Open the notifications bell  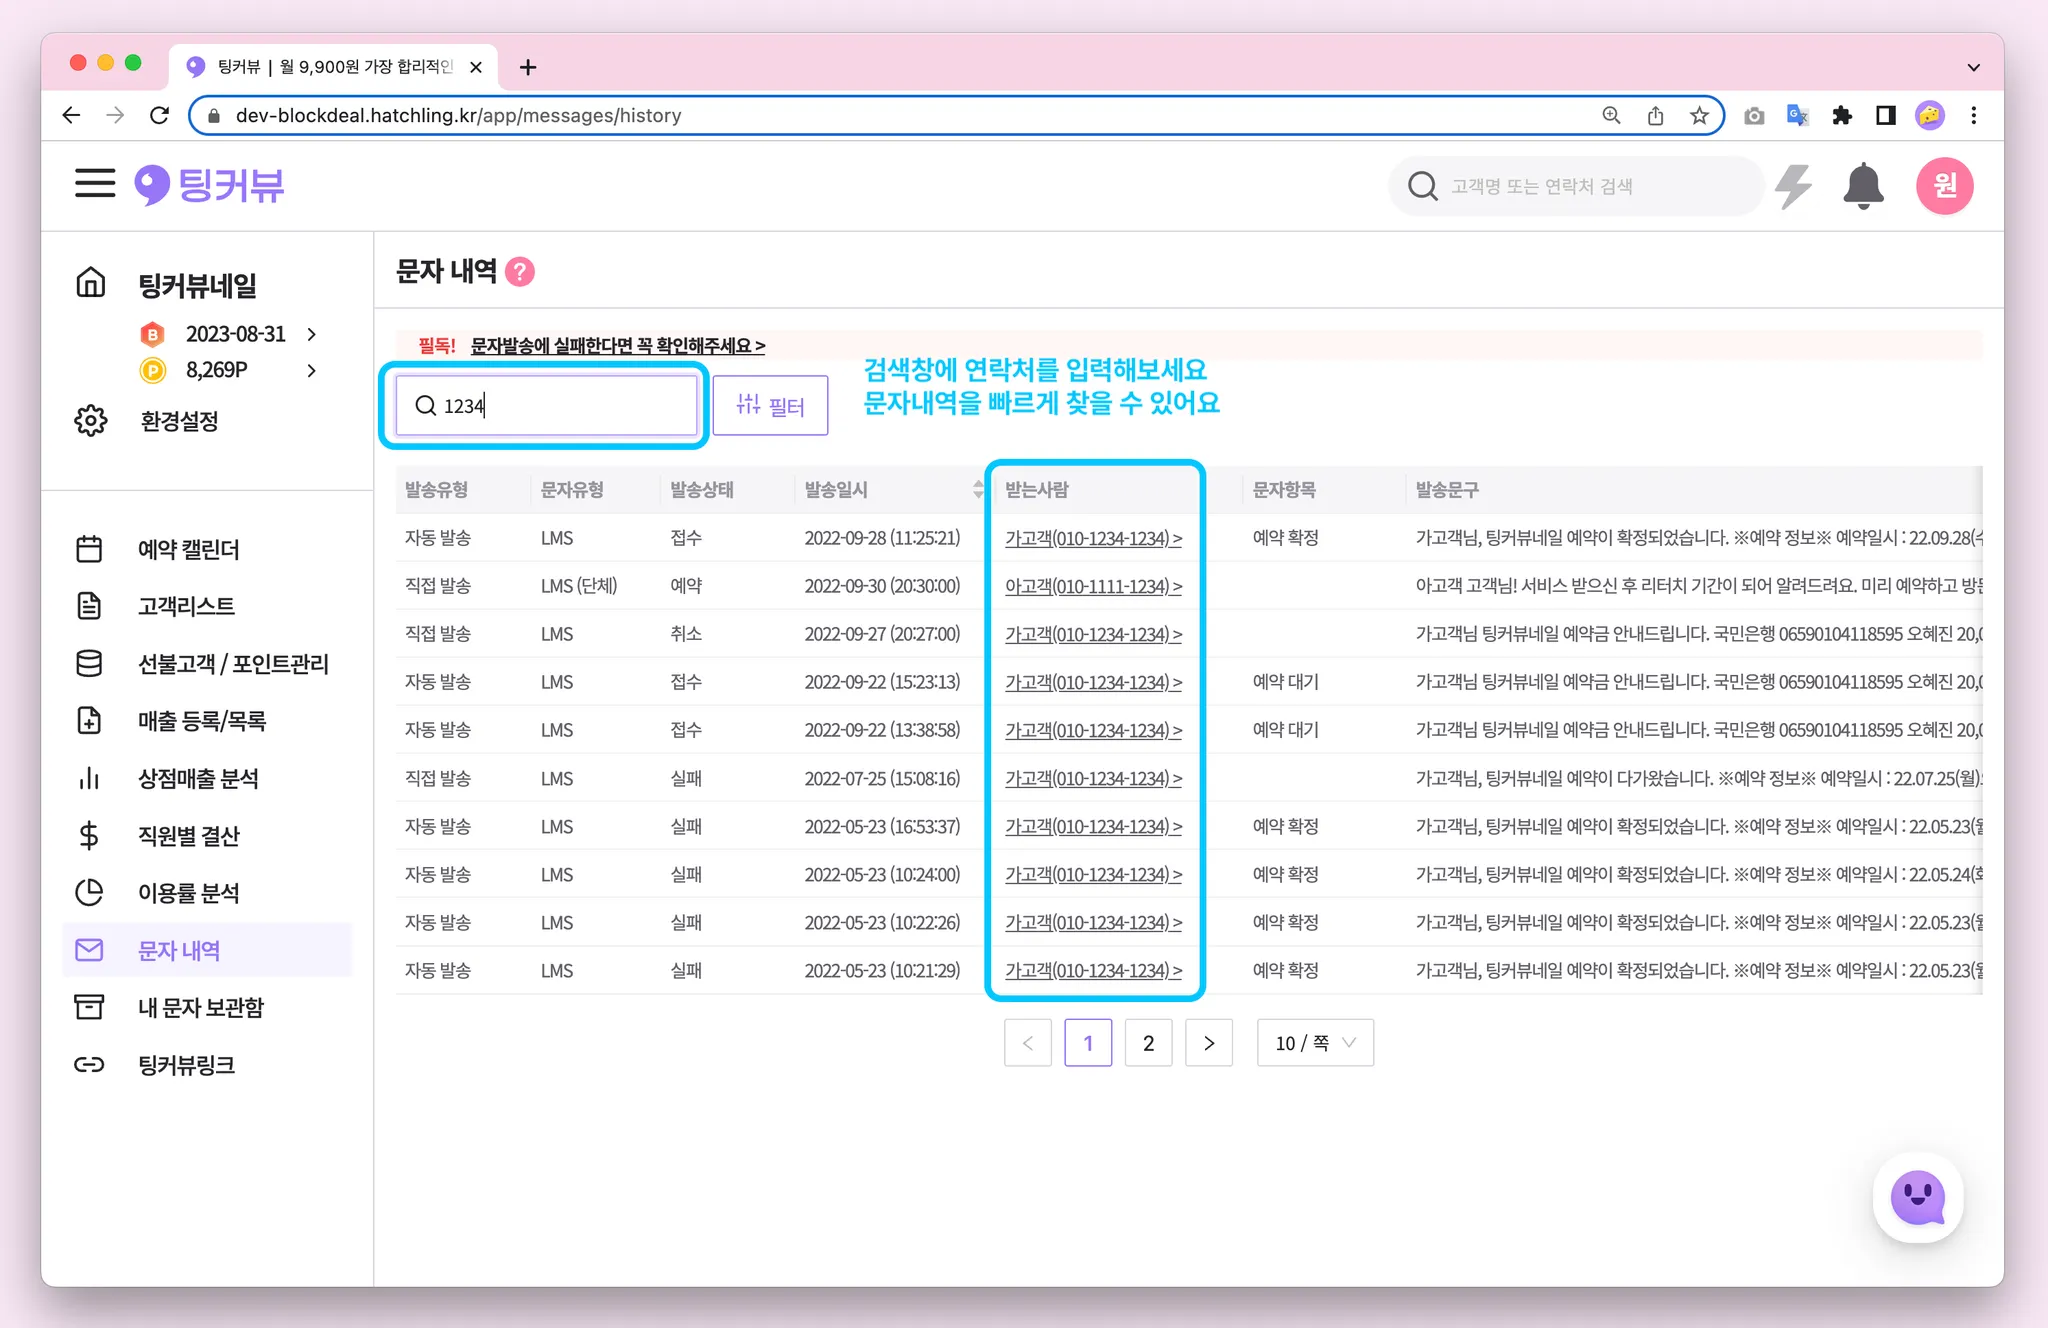[1863, 186]
